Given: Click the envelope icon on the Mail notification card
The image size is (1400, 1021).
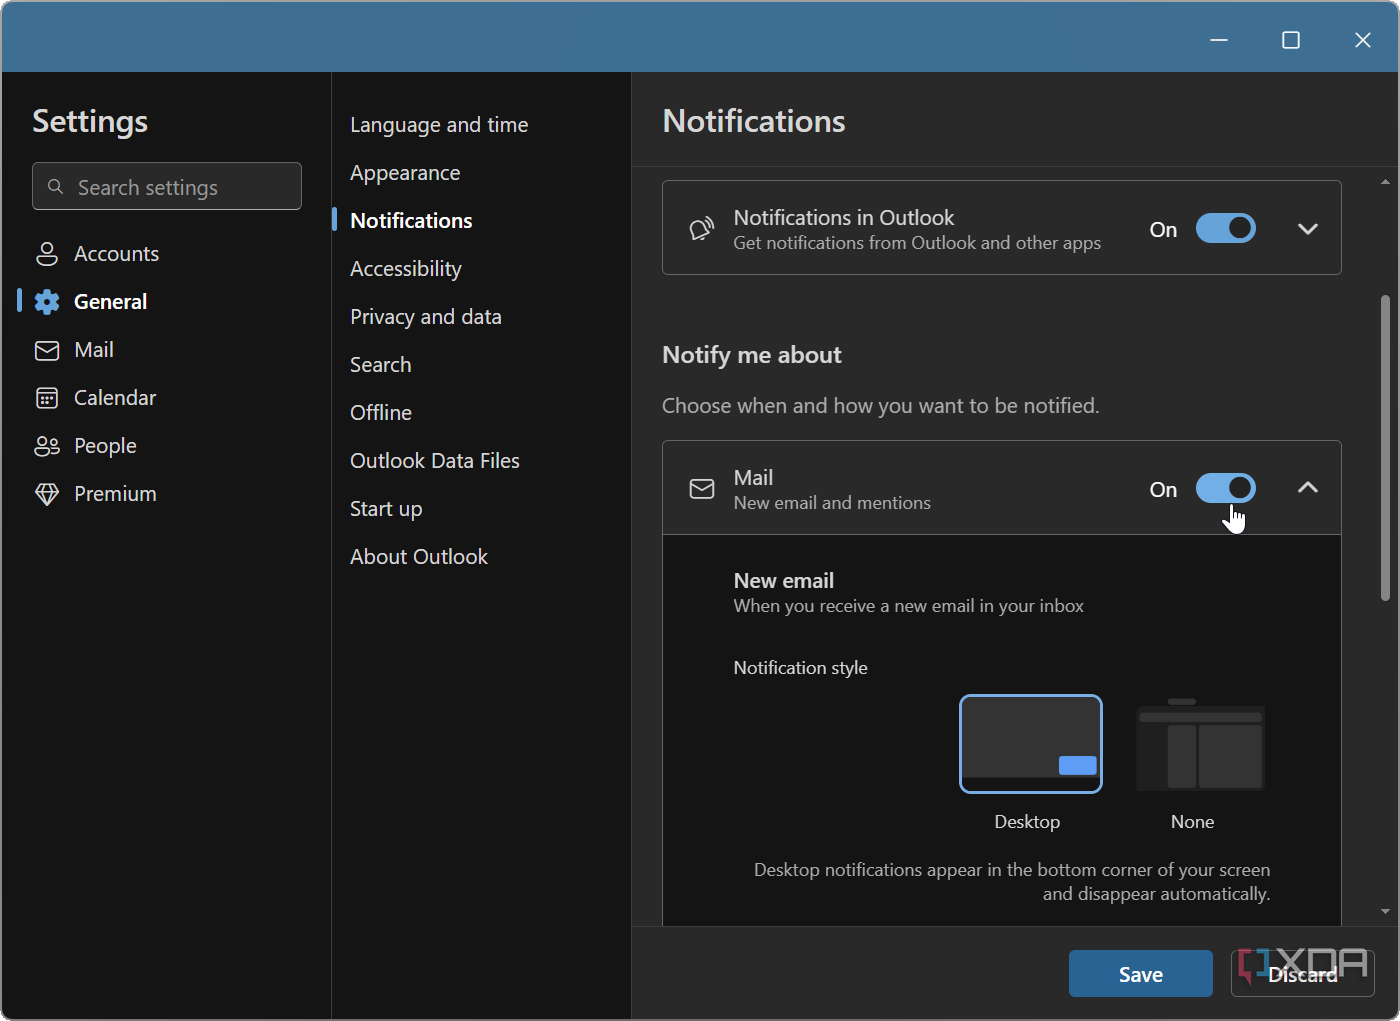Looking at the screenshot, I should [701, 488].
